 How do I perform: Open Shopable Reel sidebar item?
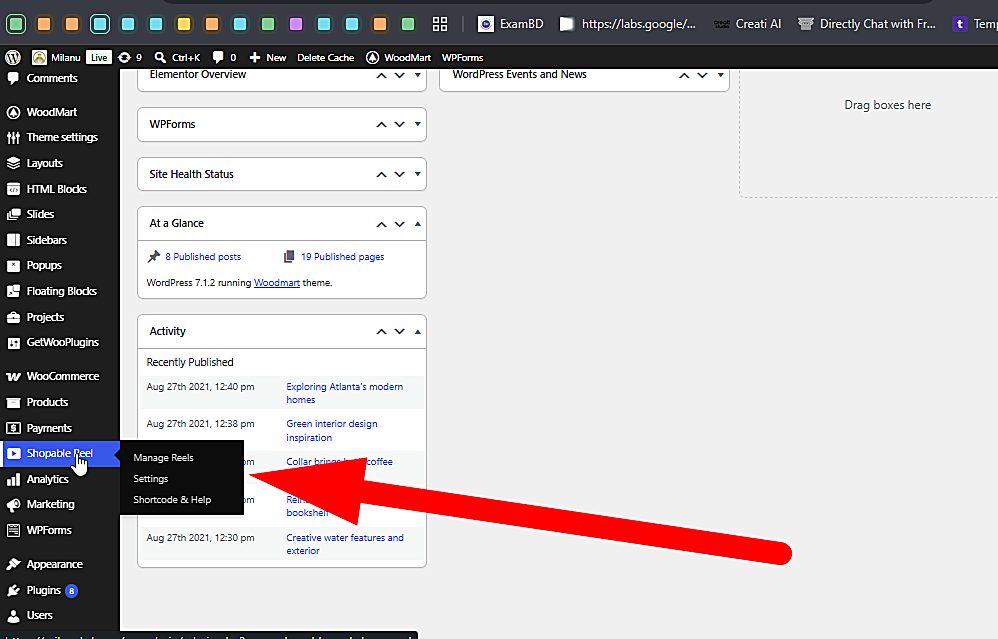coord(60,453)
